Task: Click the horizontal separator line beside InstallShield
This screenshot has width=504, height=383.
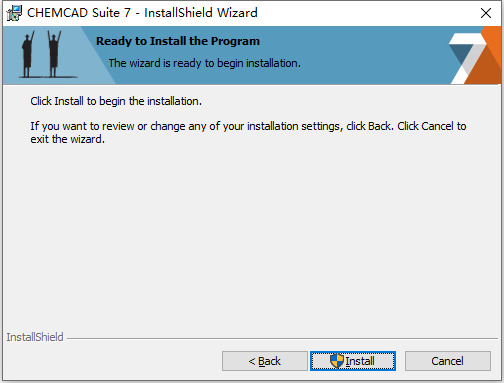Action: (x=282, y=339)
